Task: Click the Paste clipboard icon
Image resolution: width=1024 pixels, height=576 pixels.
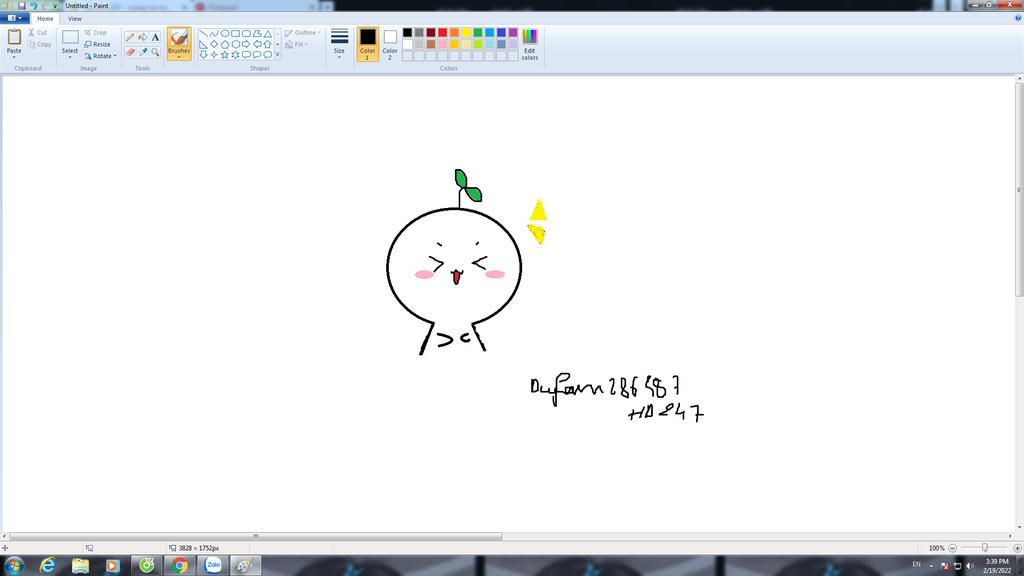Action: click(x=14, y=37)
